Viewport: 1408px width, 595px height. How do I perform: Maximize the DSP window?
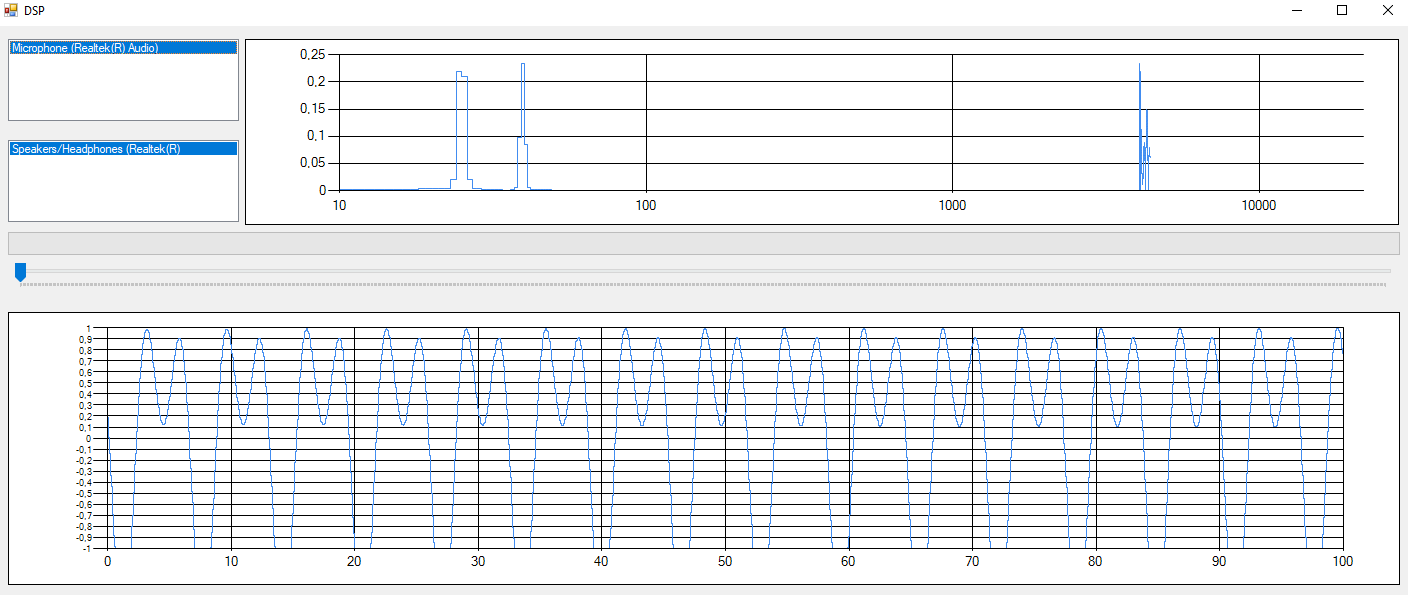coord(1342,10)
